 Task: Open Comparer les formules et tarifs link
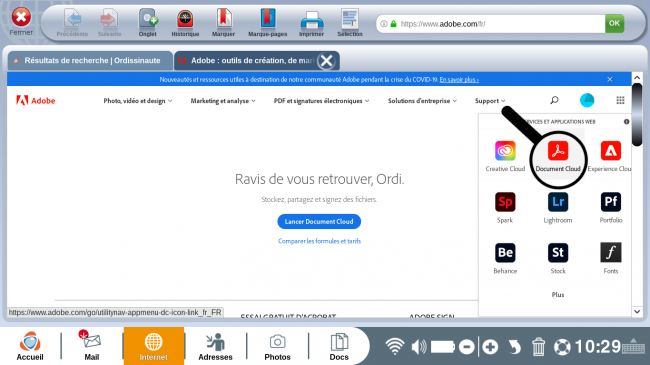pos(320,241)
